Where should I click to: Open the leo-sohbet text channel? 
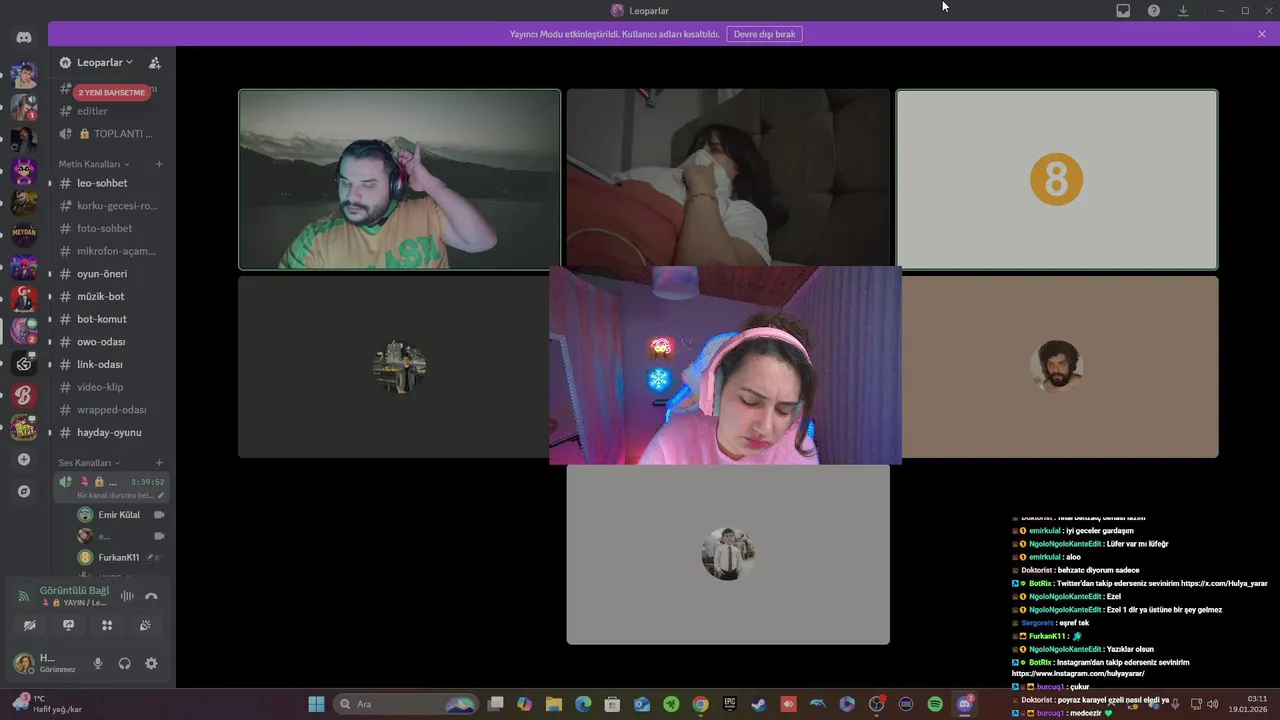[110, 183]
